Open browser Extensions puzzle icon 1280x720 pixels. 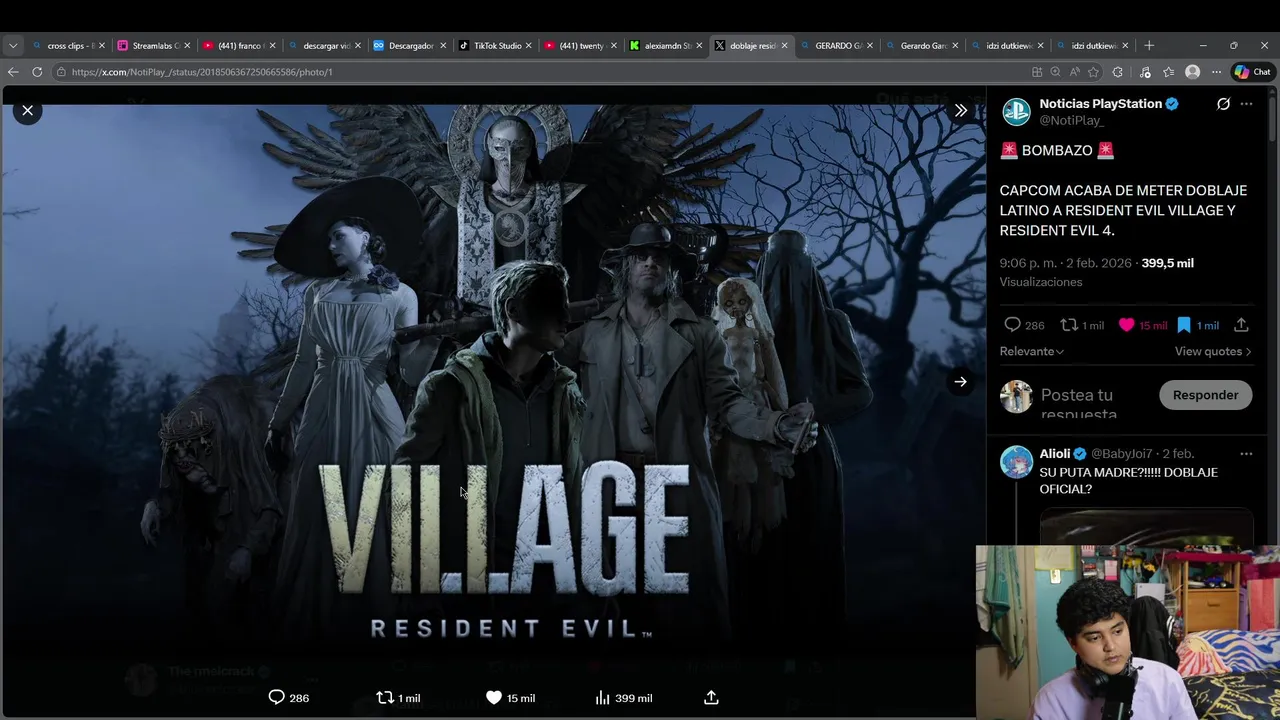coord(1118,72)
